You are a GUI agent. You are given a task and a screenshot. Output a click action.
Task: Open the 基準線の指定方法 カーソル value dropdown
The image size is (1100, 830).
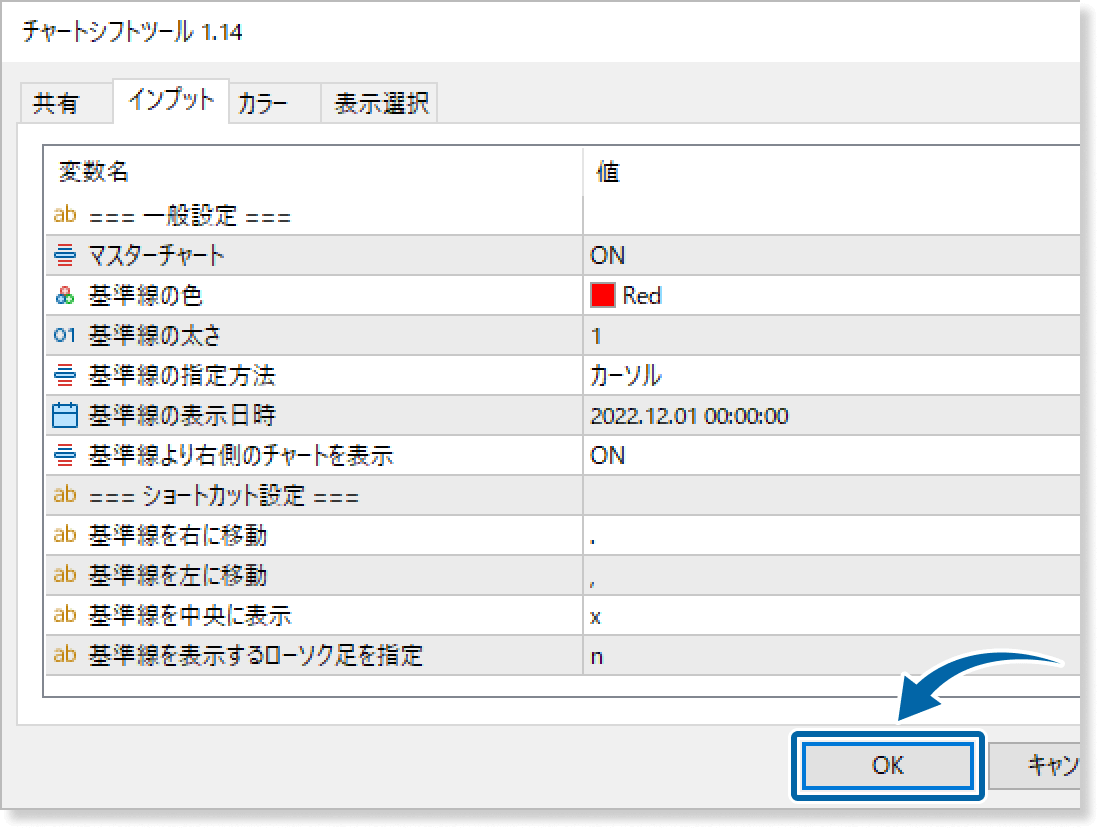(831, 375)
